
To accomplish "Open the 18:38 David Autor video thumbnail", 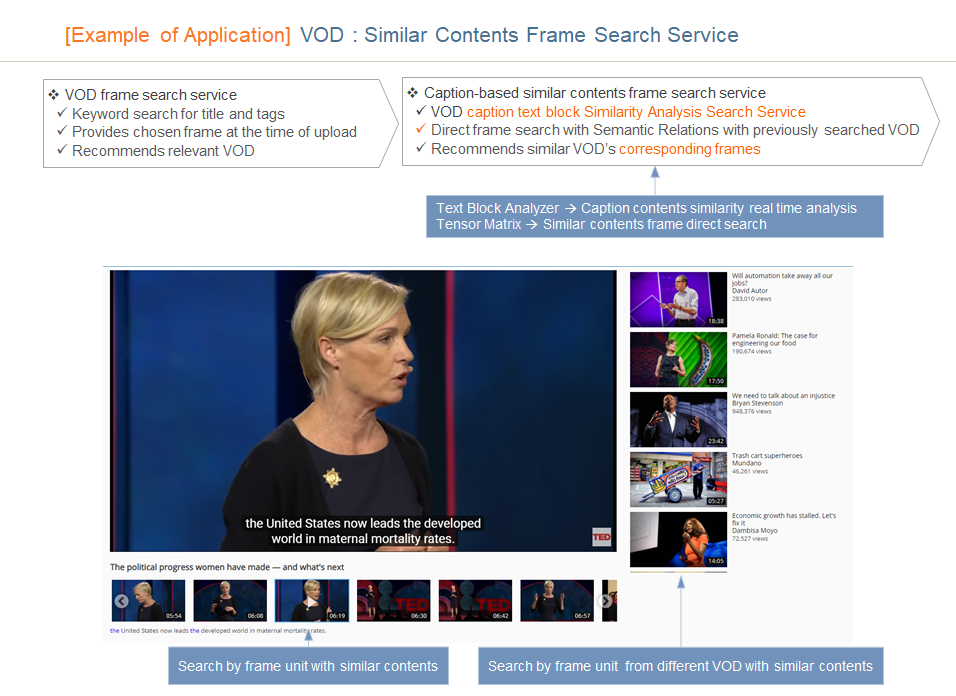I will point(678,299).
